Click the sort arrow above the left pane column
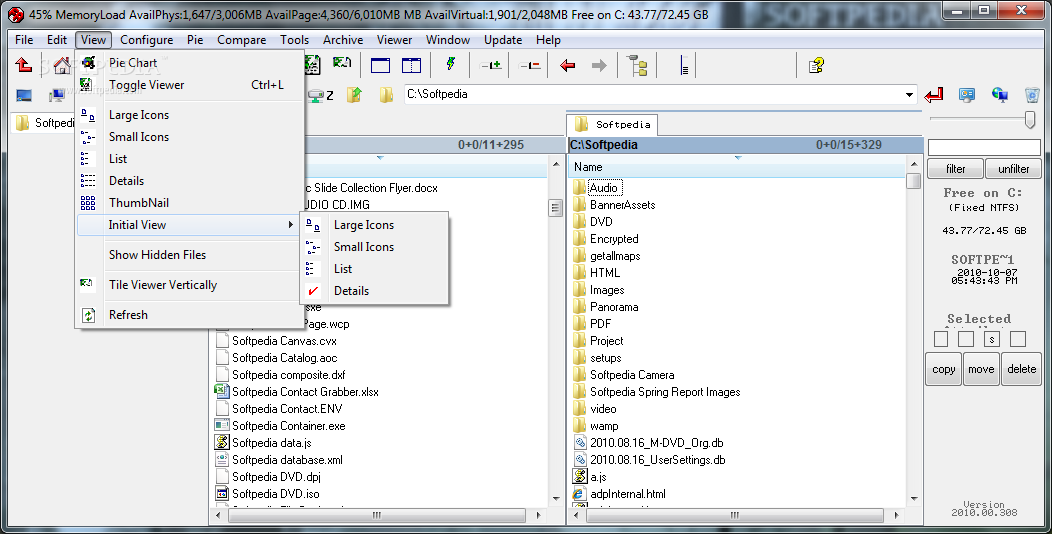The image size is (1052, 534). (380, 158)
